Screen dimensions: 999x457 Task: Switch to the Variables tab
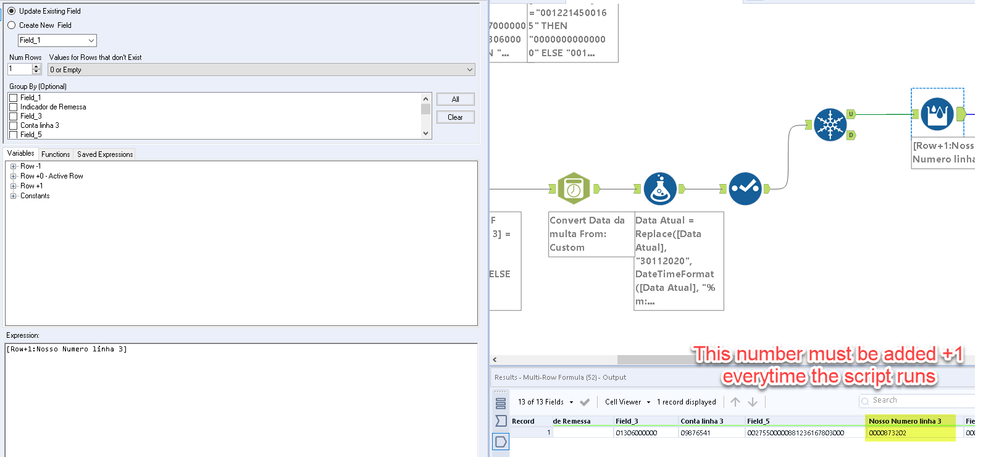[x=20, y=154]
